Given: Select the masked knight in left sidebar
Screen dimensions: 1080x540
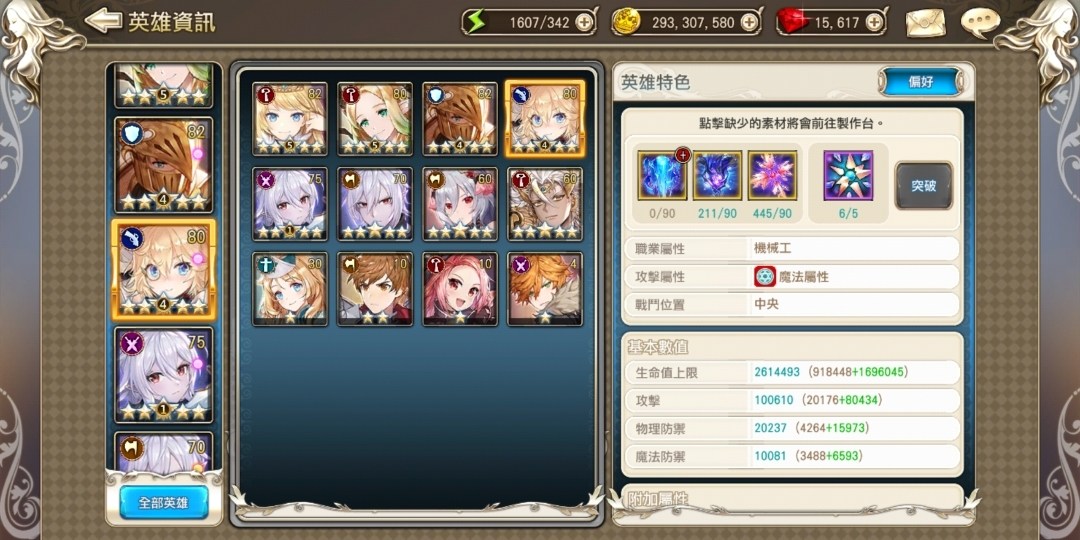Looking at the screenshot, I should [x=164, y=165].
